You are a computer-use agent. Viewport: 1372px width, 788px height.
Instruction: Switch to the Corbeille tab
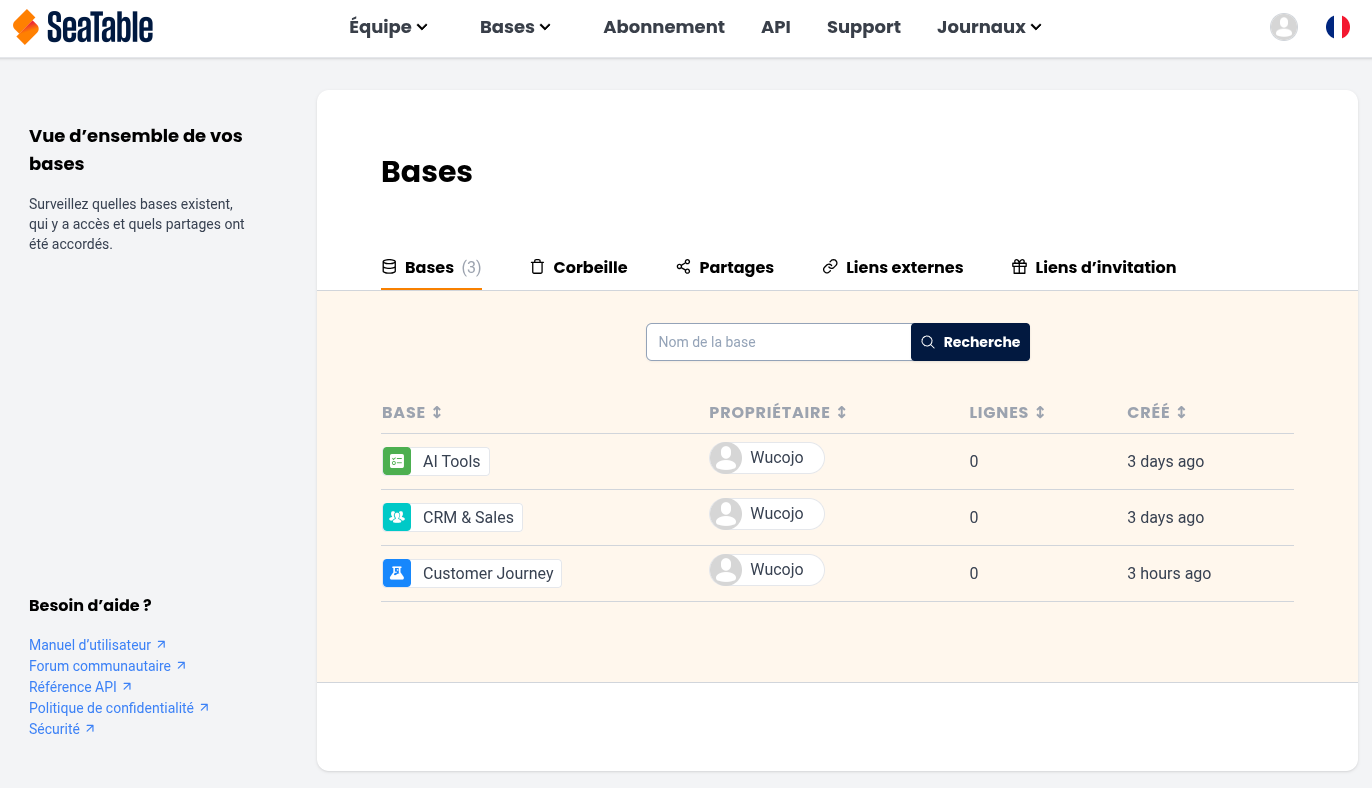click(x=579, y=267)
